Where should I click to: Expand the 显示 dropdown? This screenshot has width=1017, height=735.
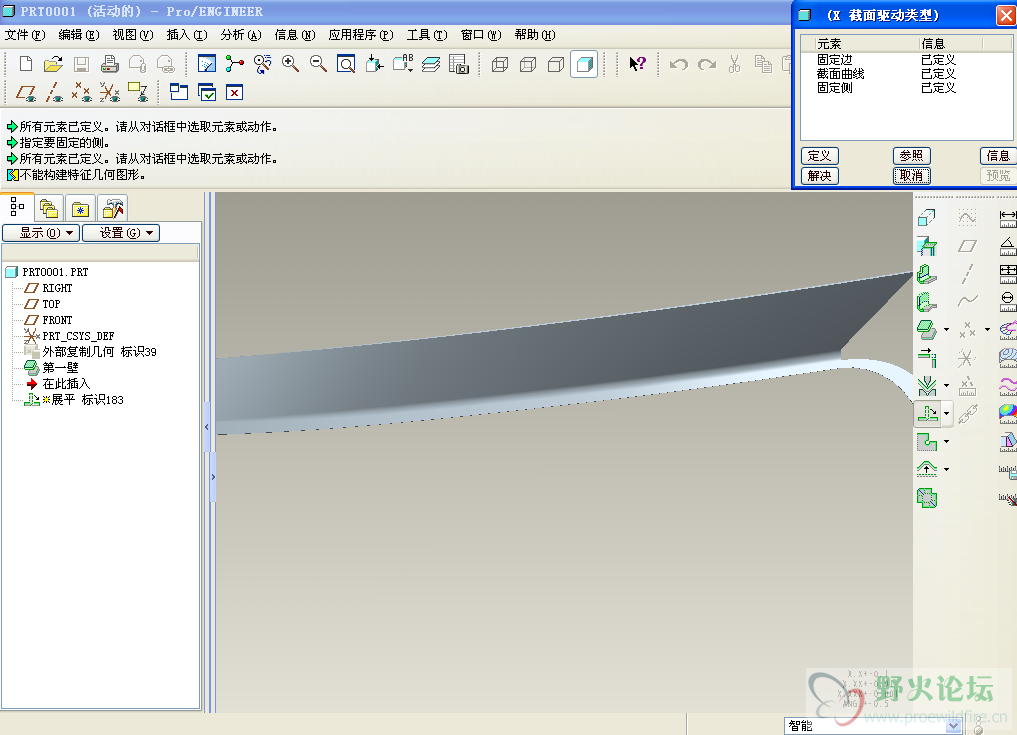(x=42, y=233)
